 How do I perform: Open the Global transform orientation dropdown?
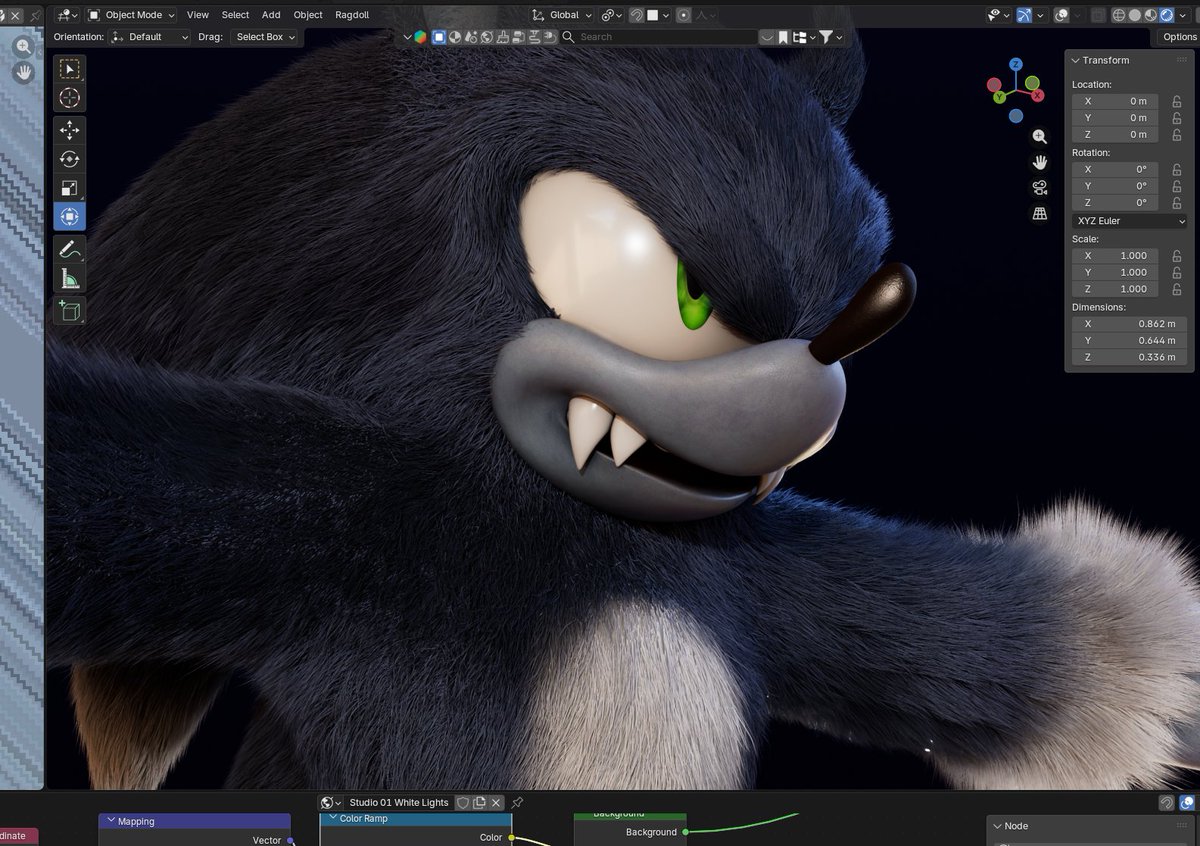[562, 15]
